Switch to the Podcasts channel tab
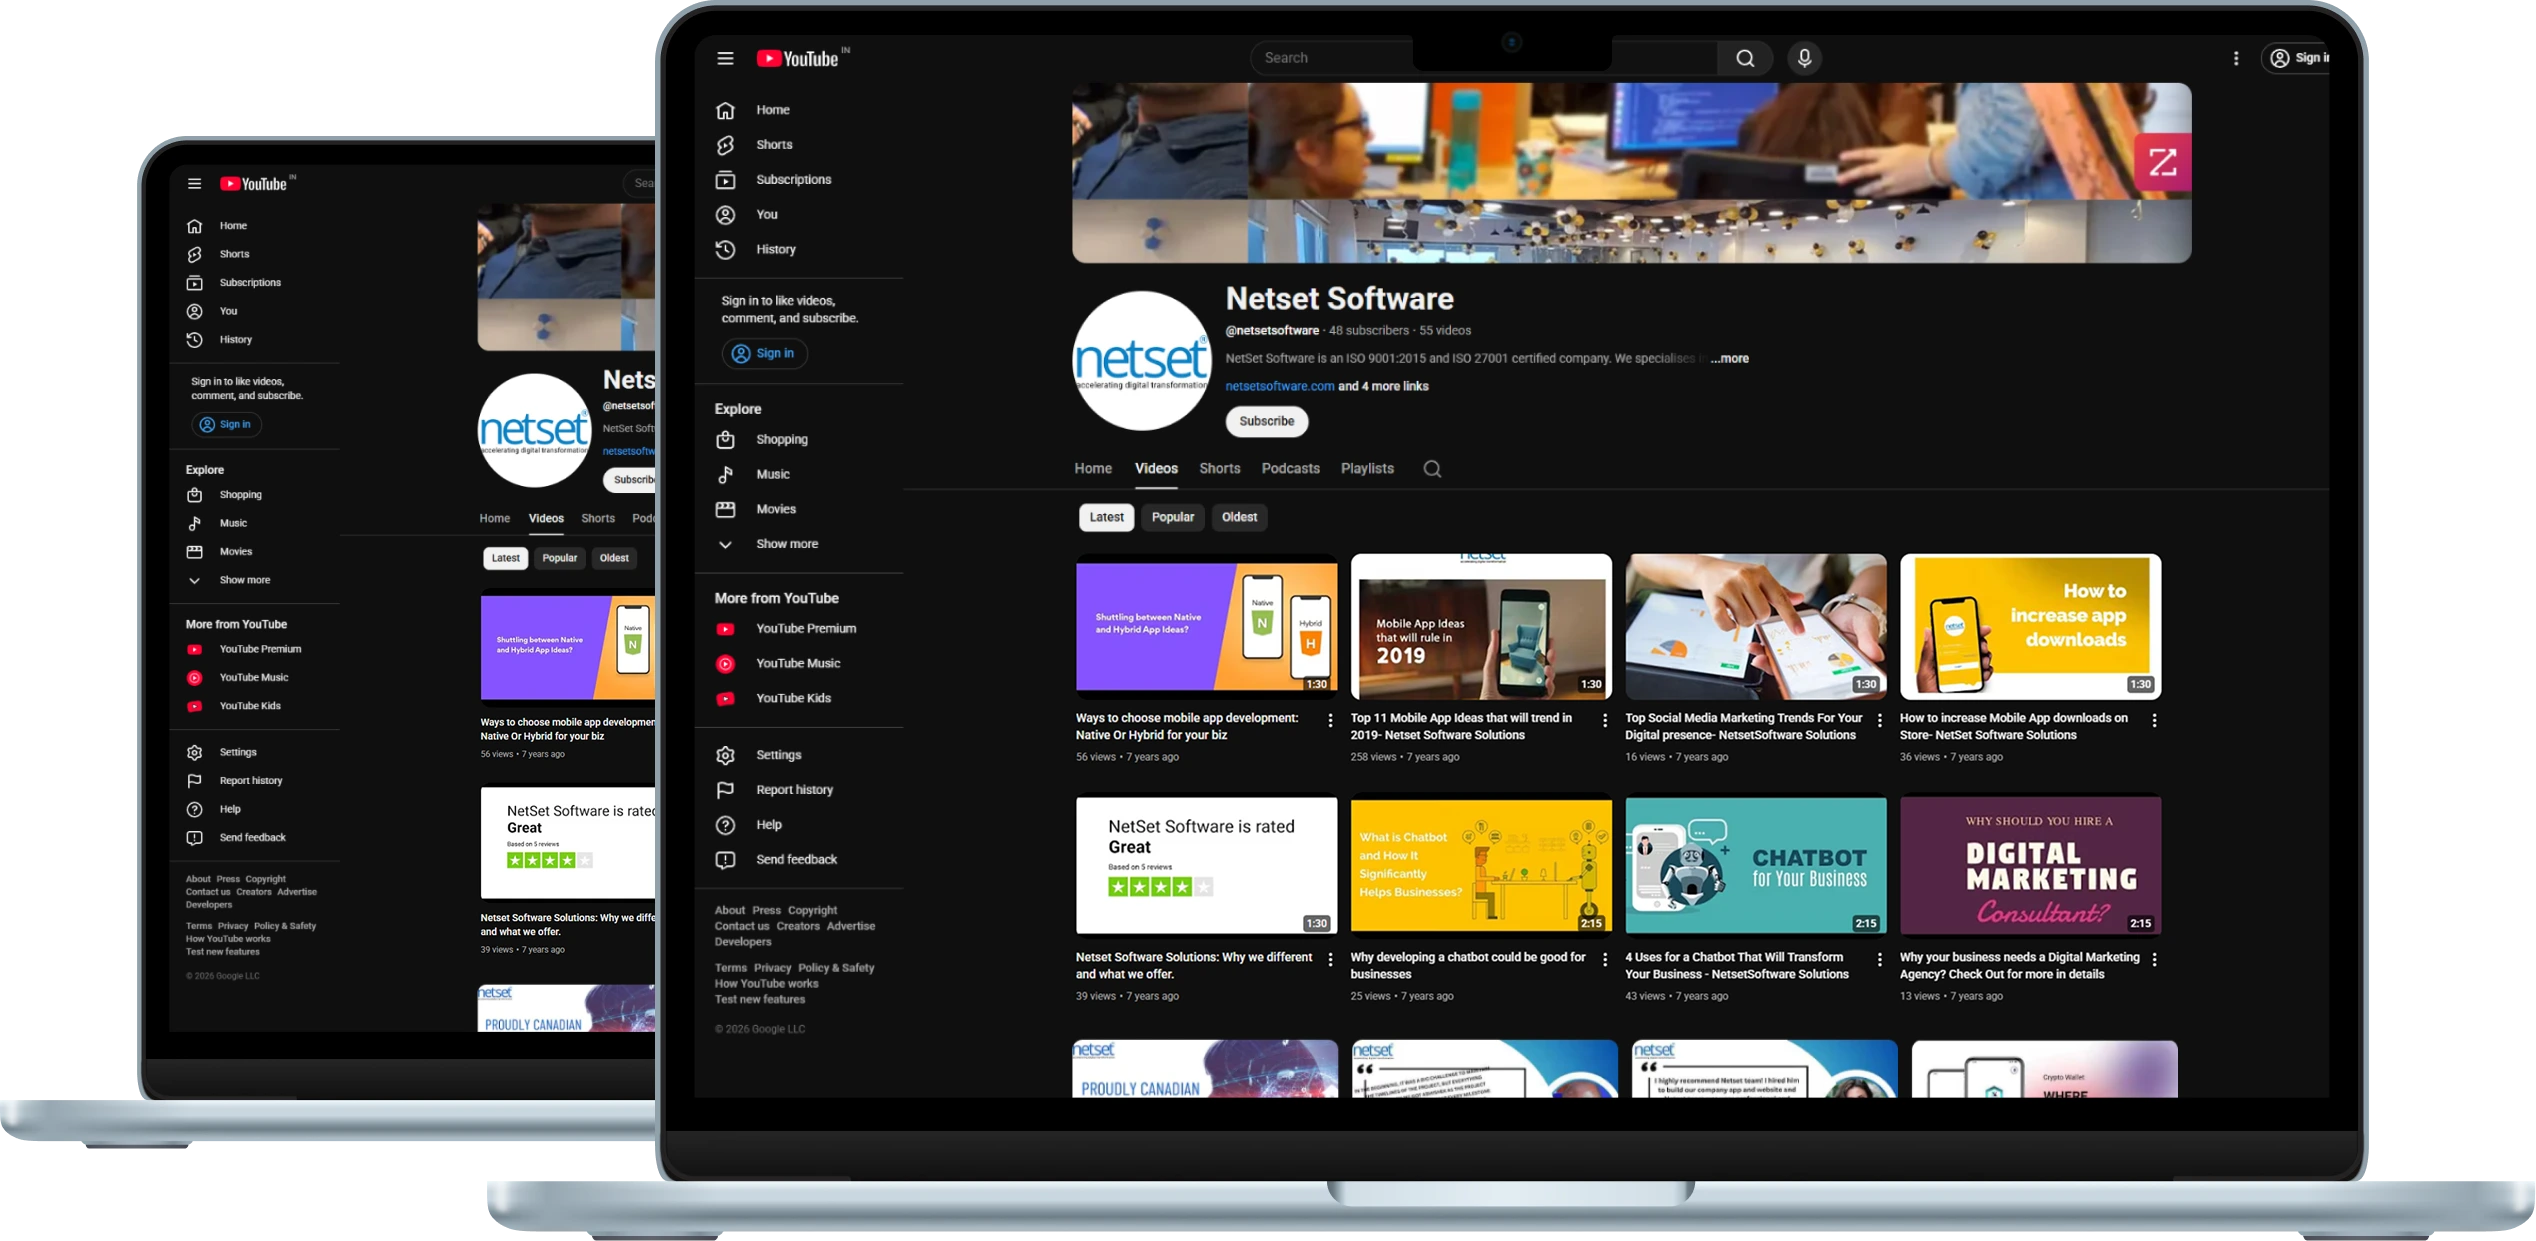Viewport: 2536px width, 1241px height. 1290,468
